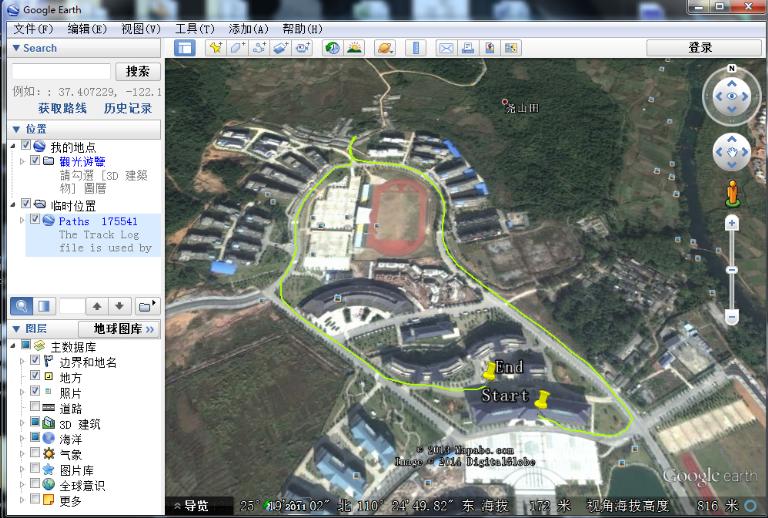This screenshot has height=518, width=768.
Task: Click the 搜索 search button
Action: (138, 71)
